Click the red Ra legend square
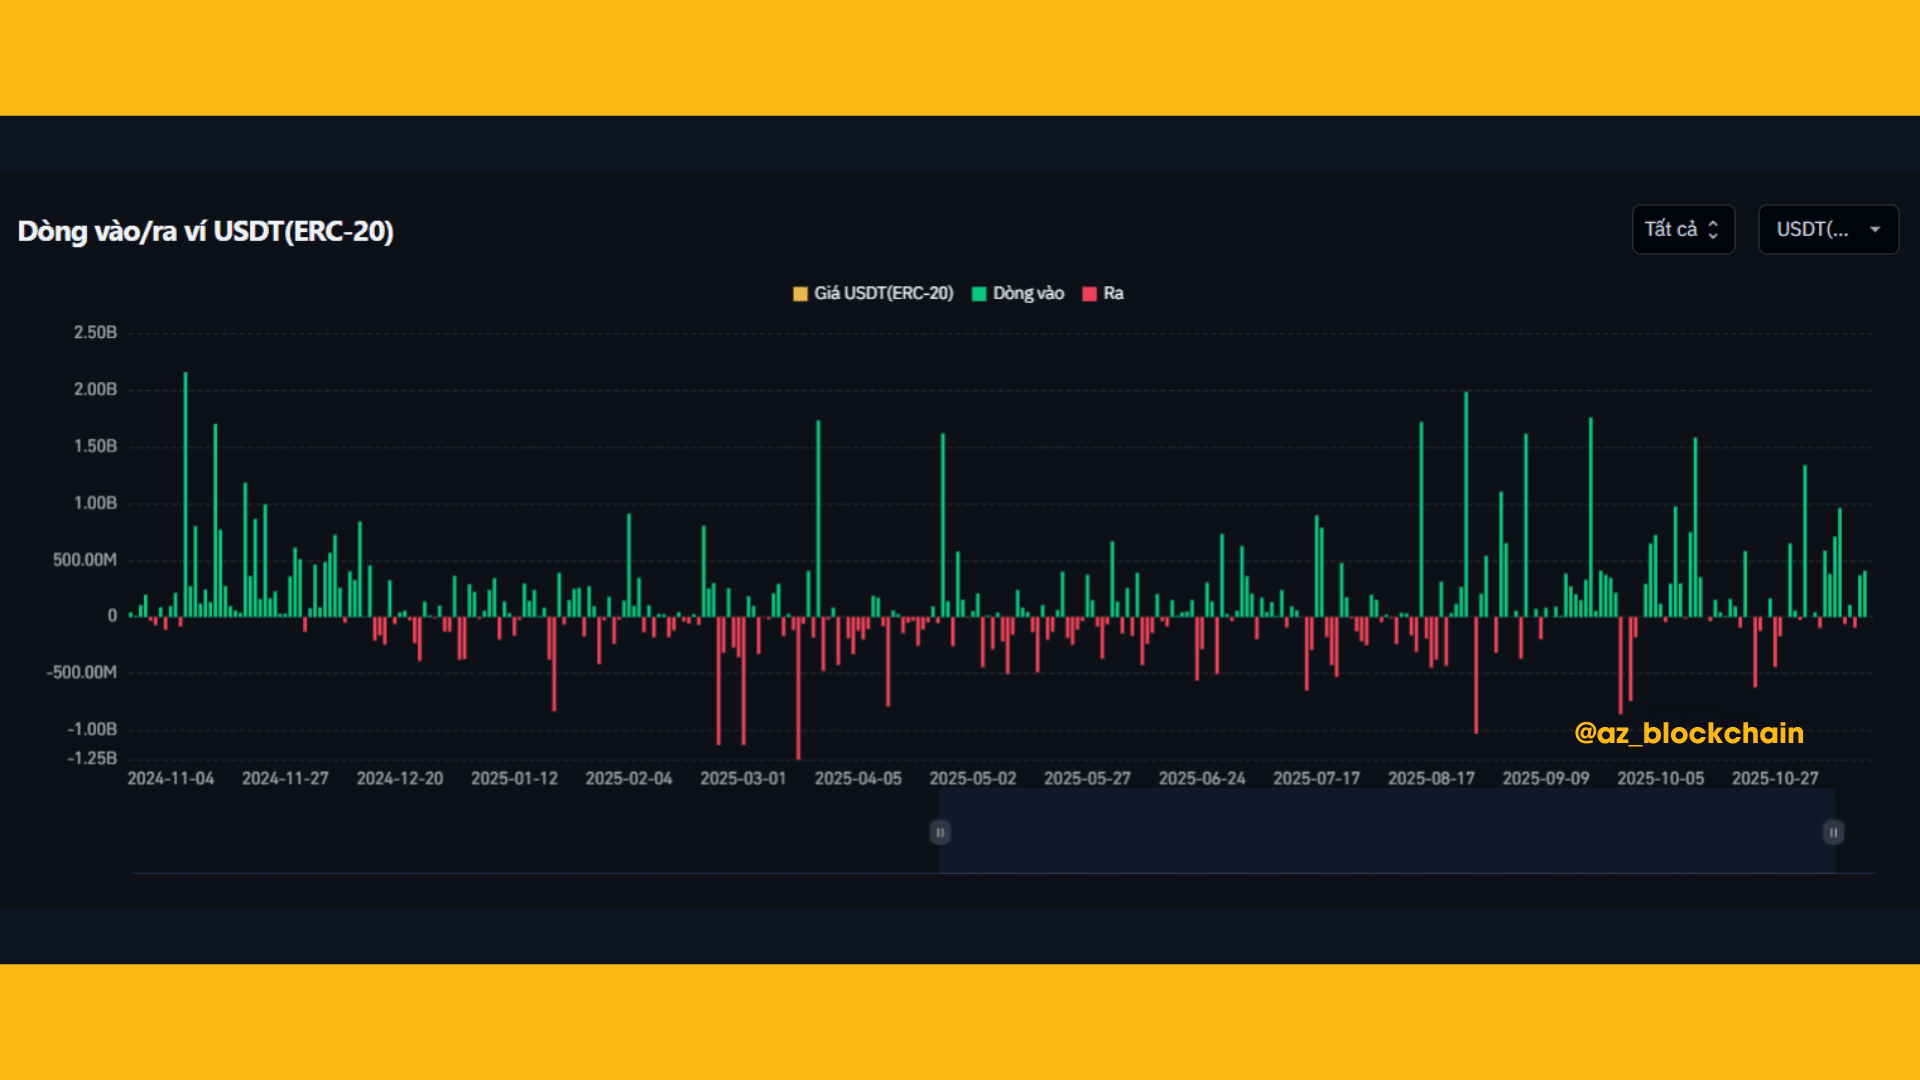Viewport: 1920px width, 1080px height. 1089,294
